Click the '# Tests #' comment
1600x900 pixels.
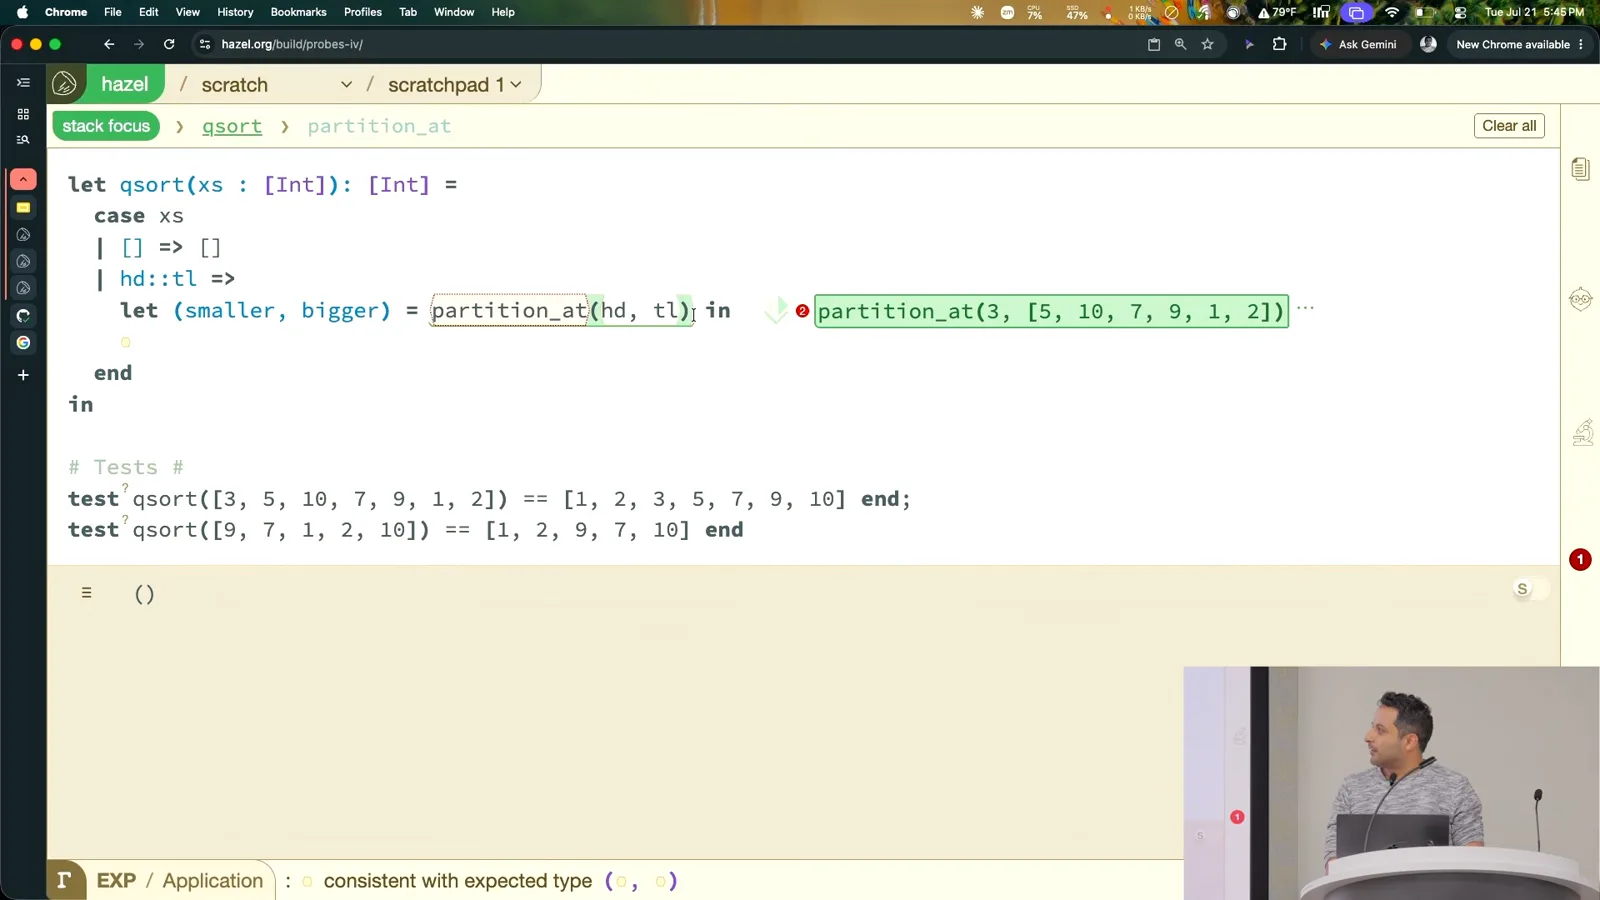[126, 467]
